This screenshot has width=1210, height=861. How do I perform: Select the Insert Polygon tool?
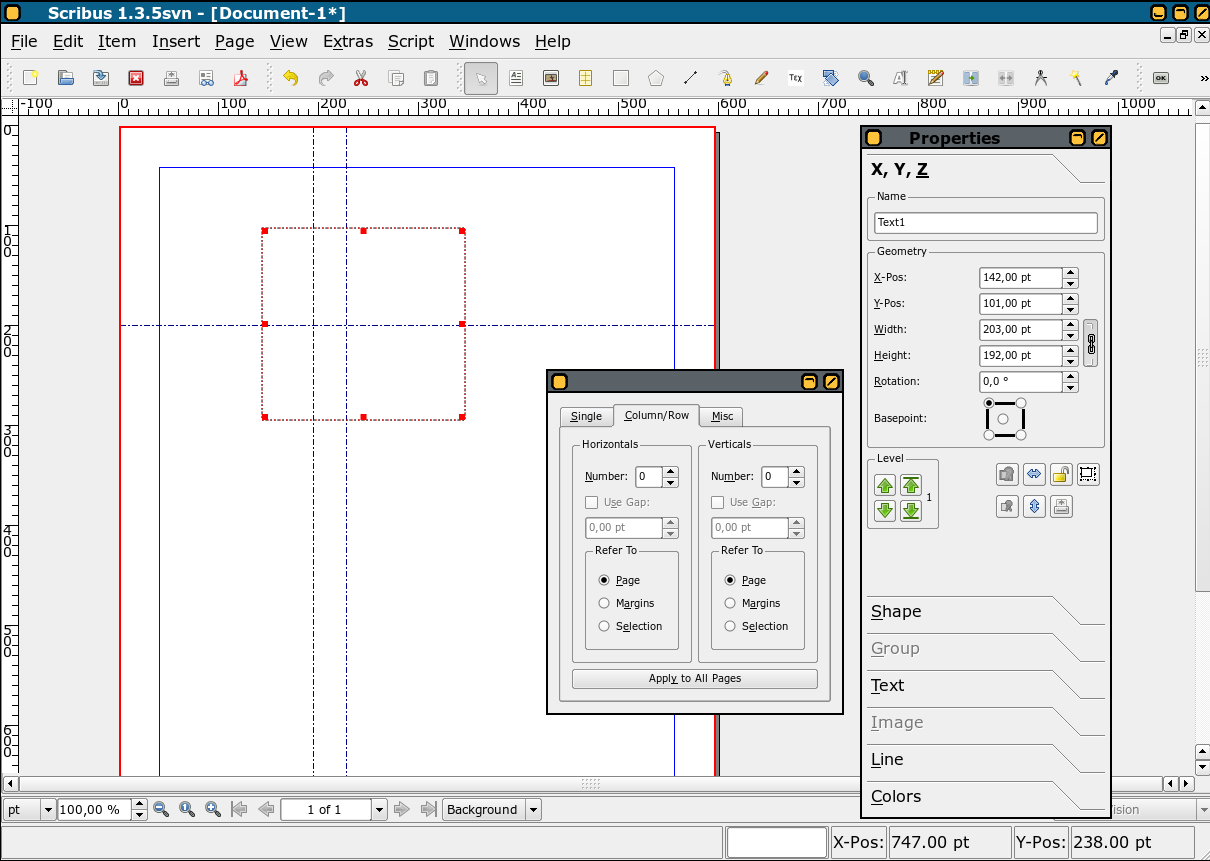656,78
